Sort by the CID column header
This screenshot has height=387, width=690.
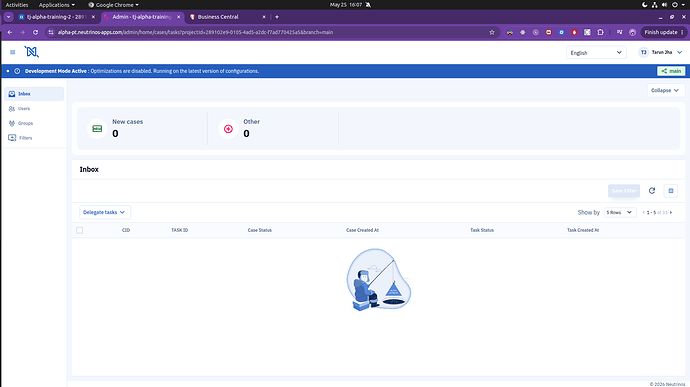[126, 230]
